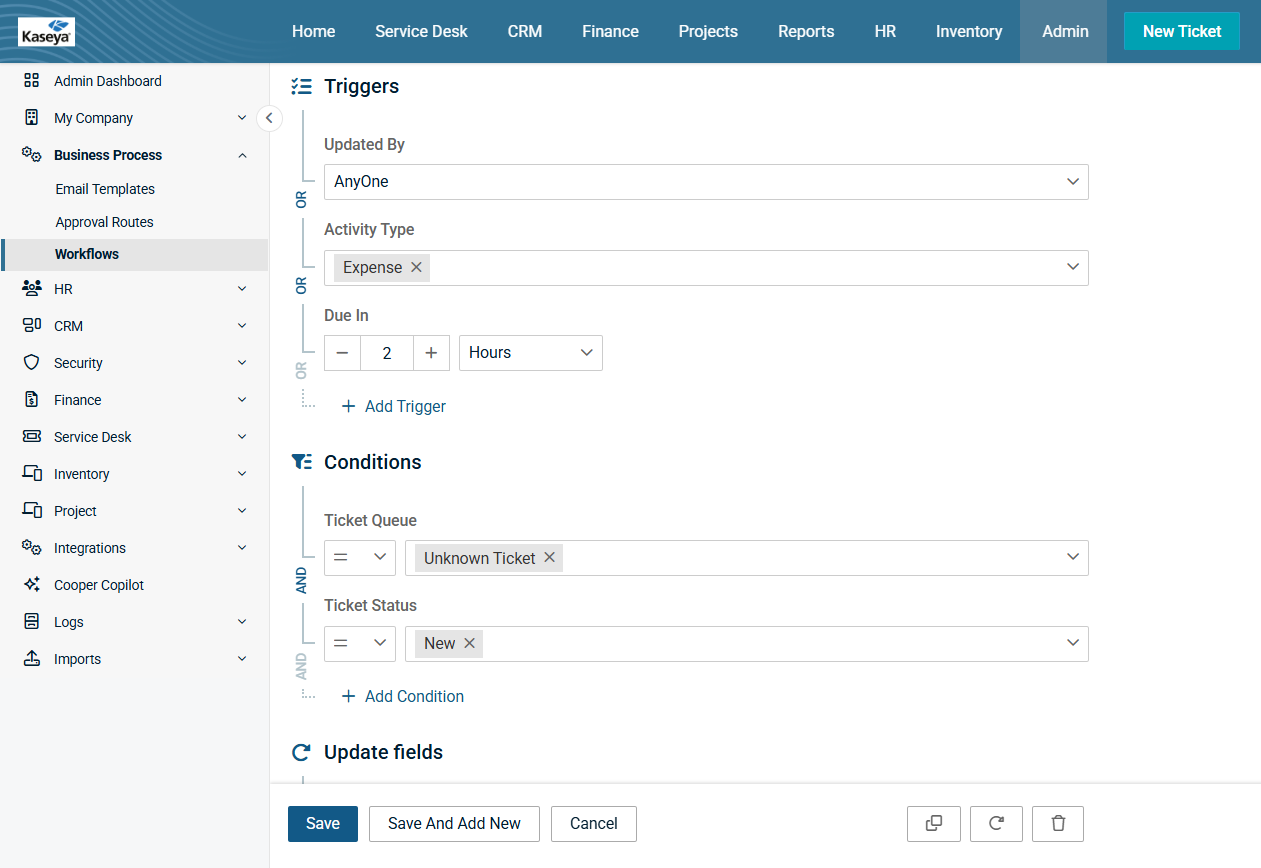Click the Due In number input field
Viewport: 1261px width, 868px height.
387,353
